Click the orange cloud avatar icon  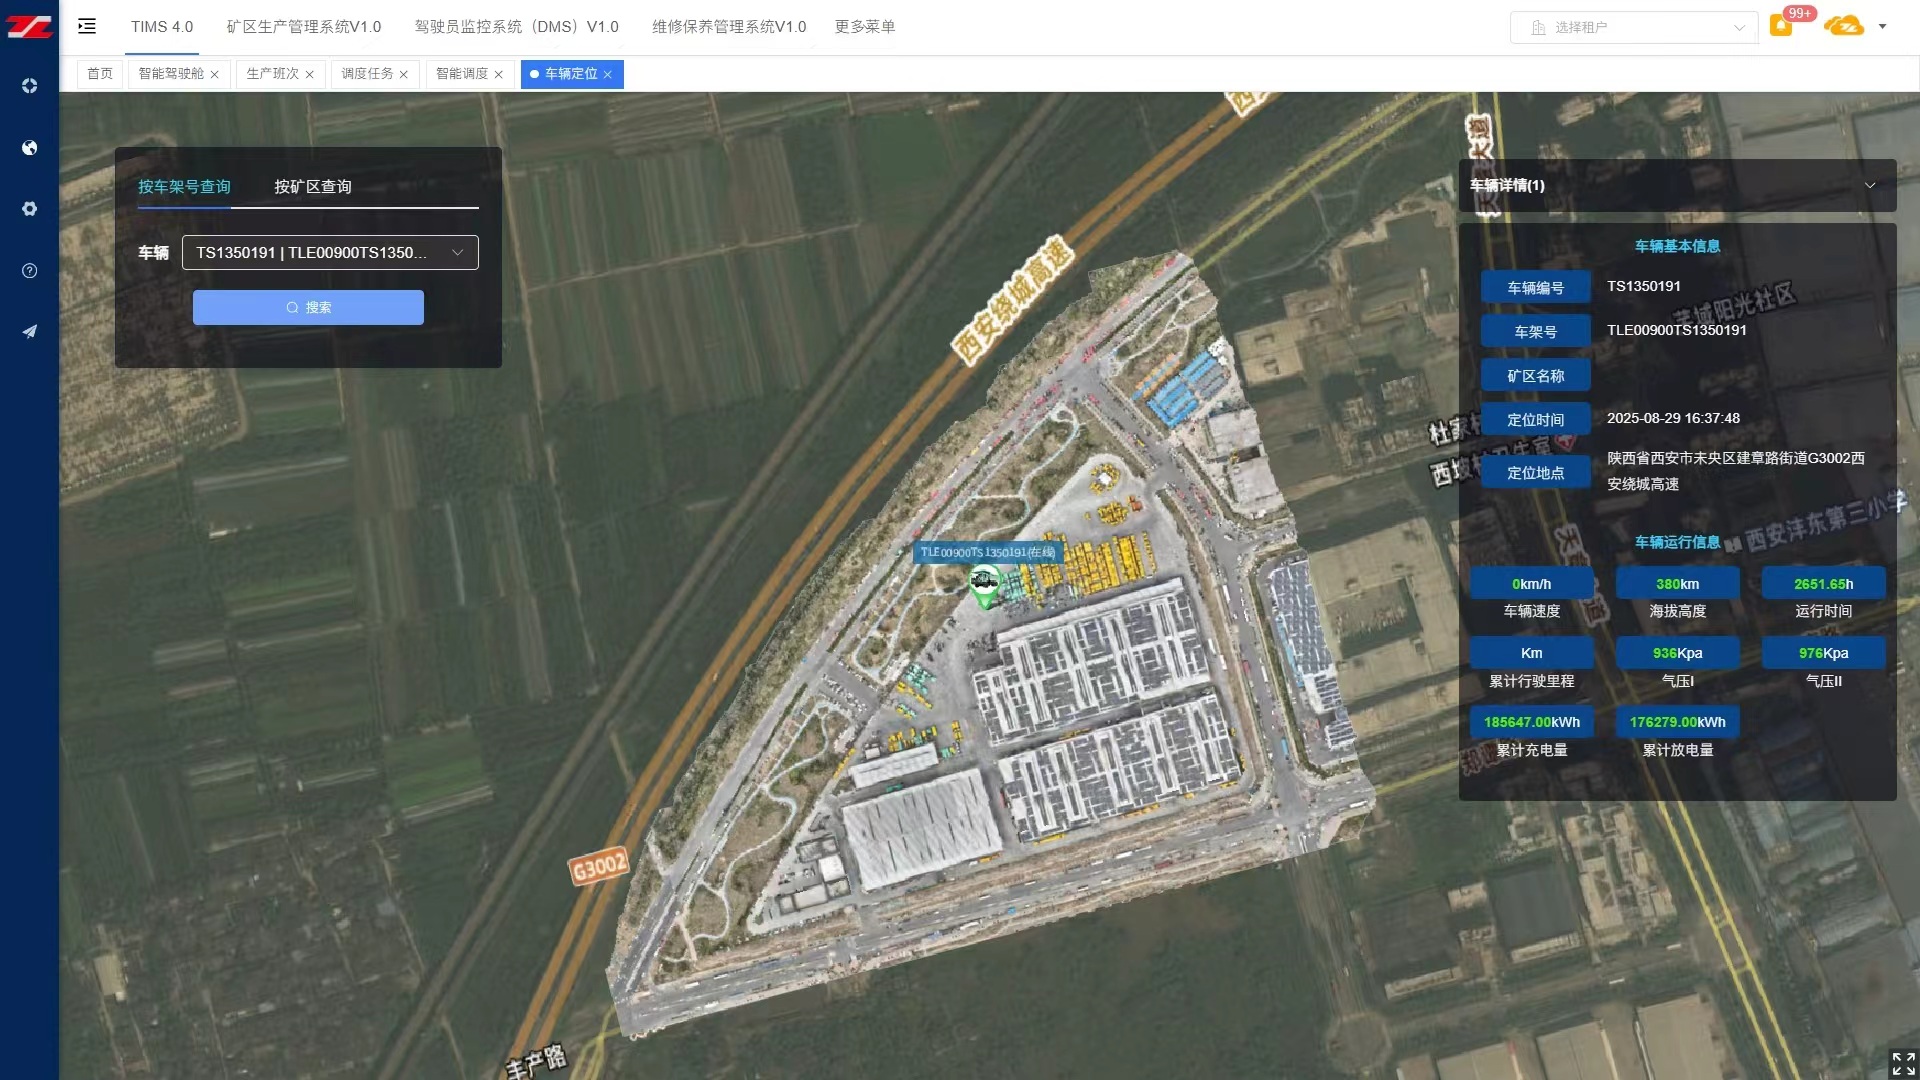1843,26
